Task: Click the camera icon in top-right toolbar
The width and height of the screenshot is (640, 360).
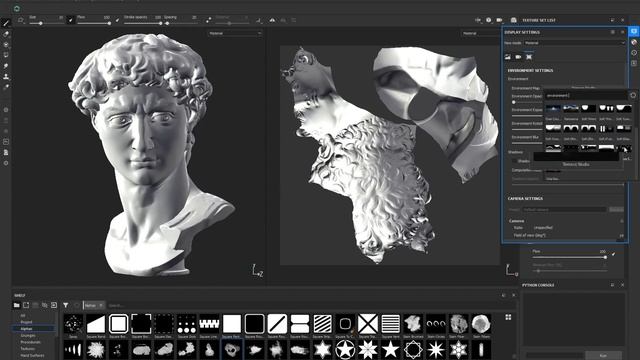Action: [499, 20]
